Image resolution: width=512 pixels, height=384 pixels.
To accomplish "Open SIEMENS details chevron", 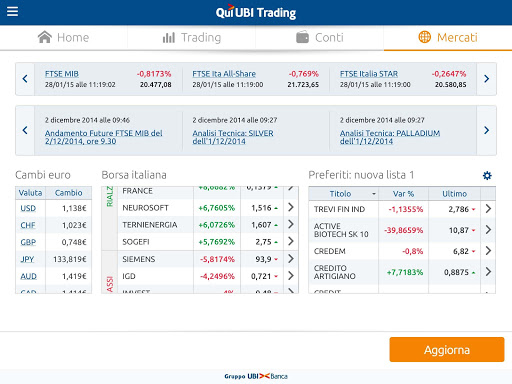I will (x=291, y=259).
